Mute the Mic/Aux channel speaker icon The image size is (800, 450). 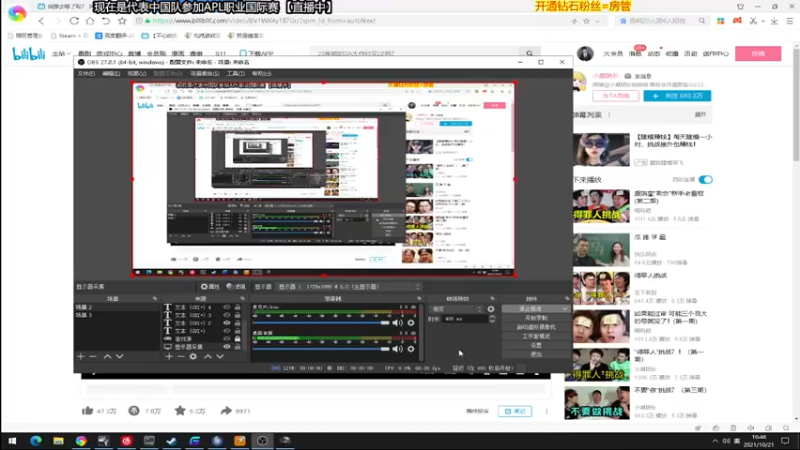click(x=397, y=322)
